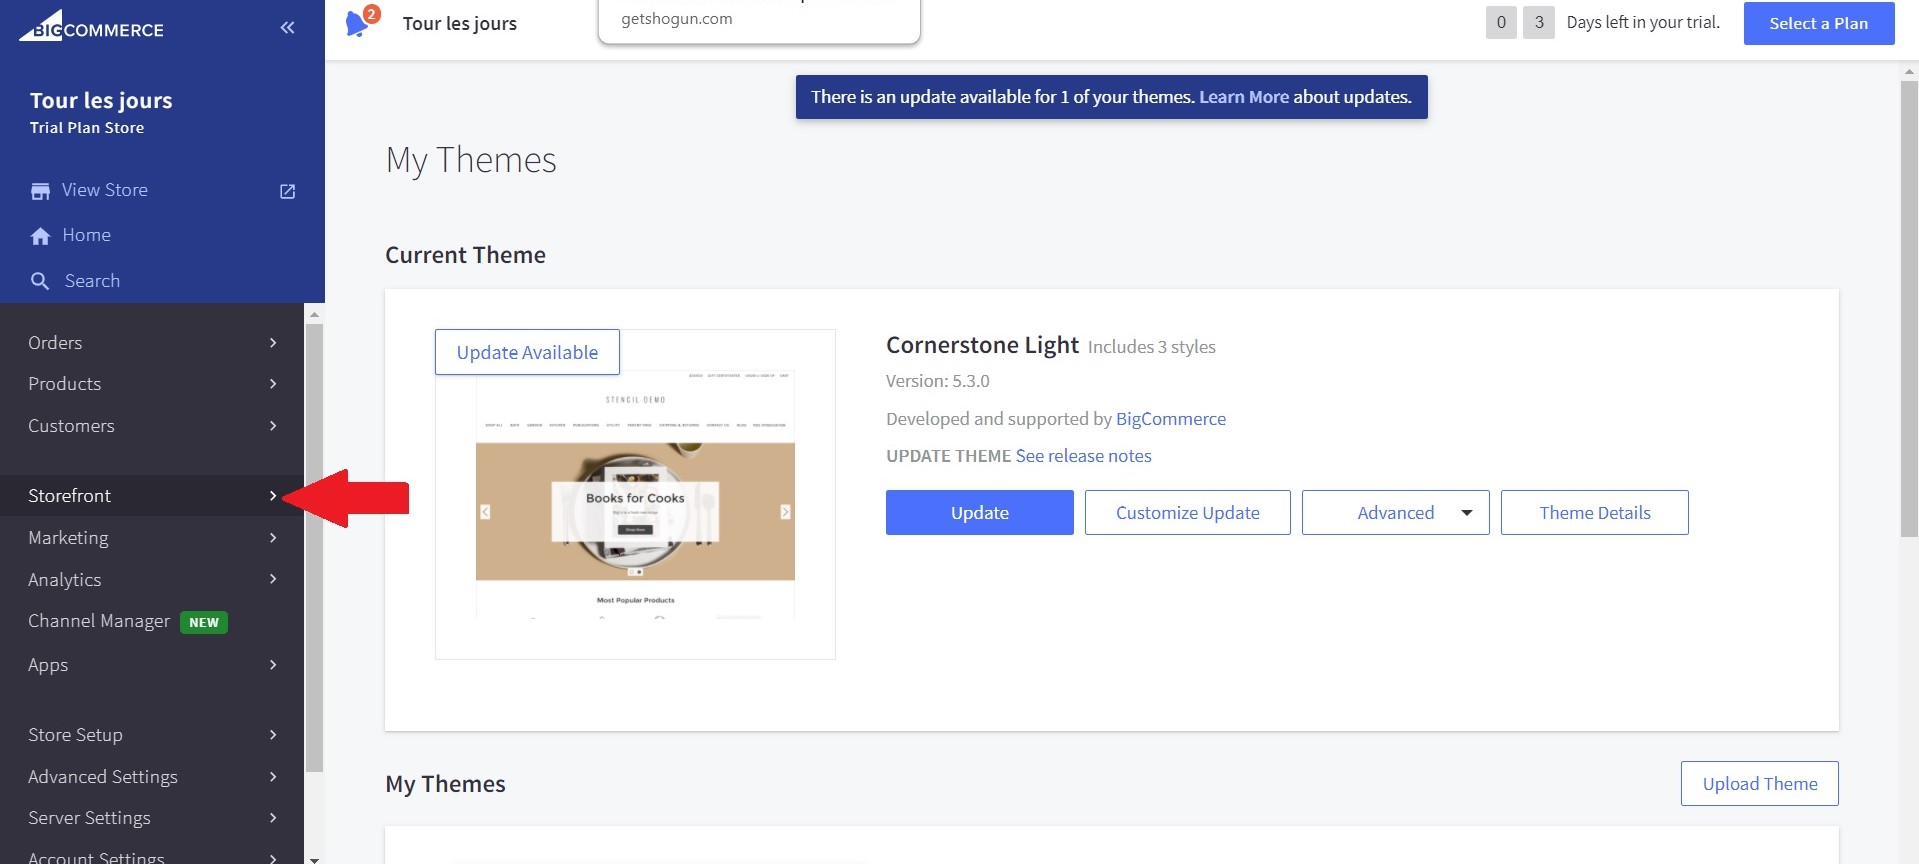Expand the Products menu
Viewport: 1919px width, 864px height.
pyautogui.click(x=152, y=384)
